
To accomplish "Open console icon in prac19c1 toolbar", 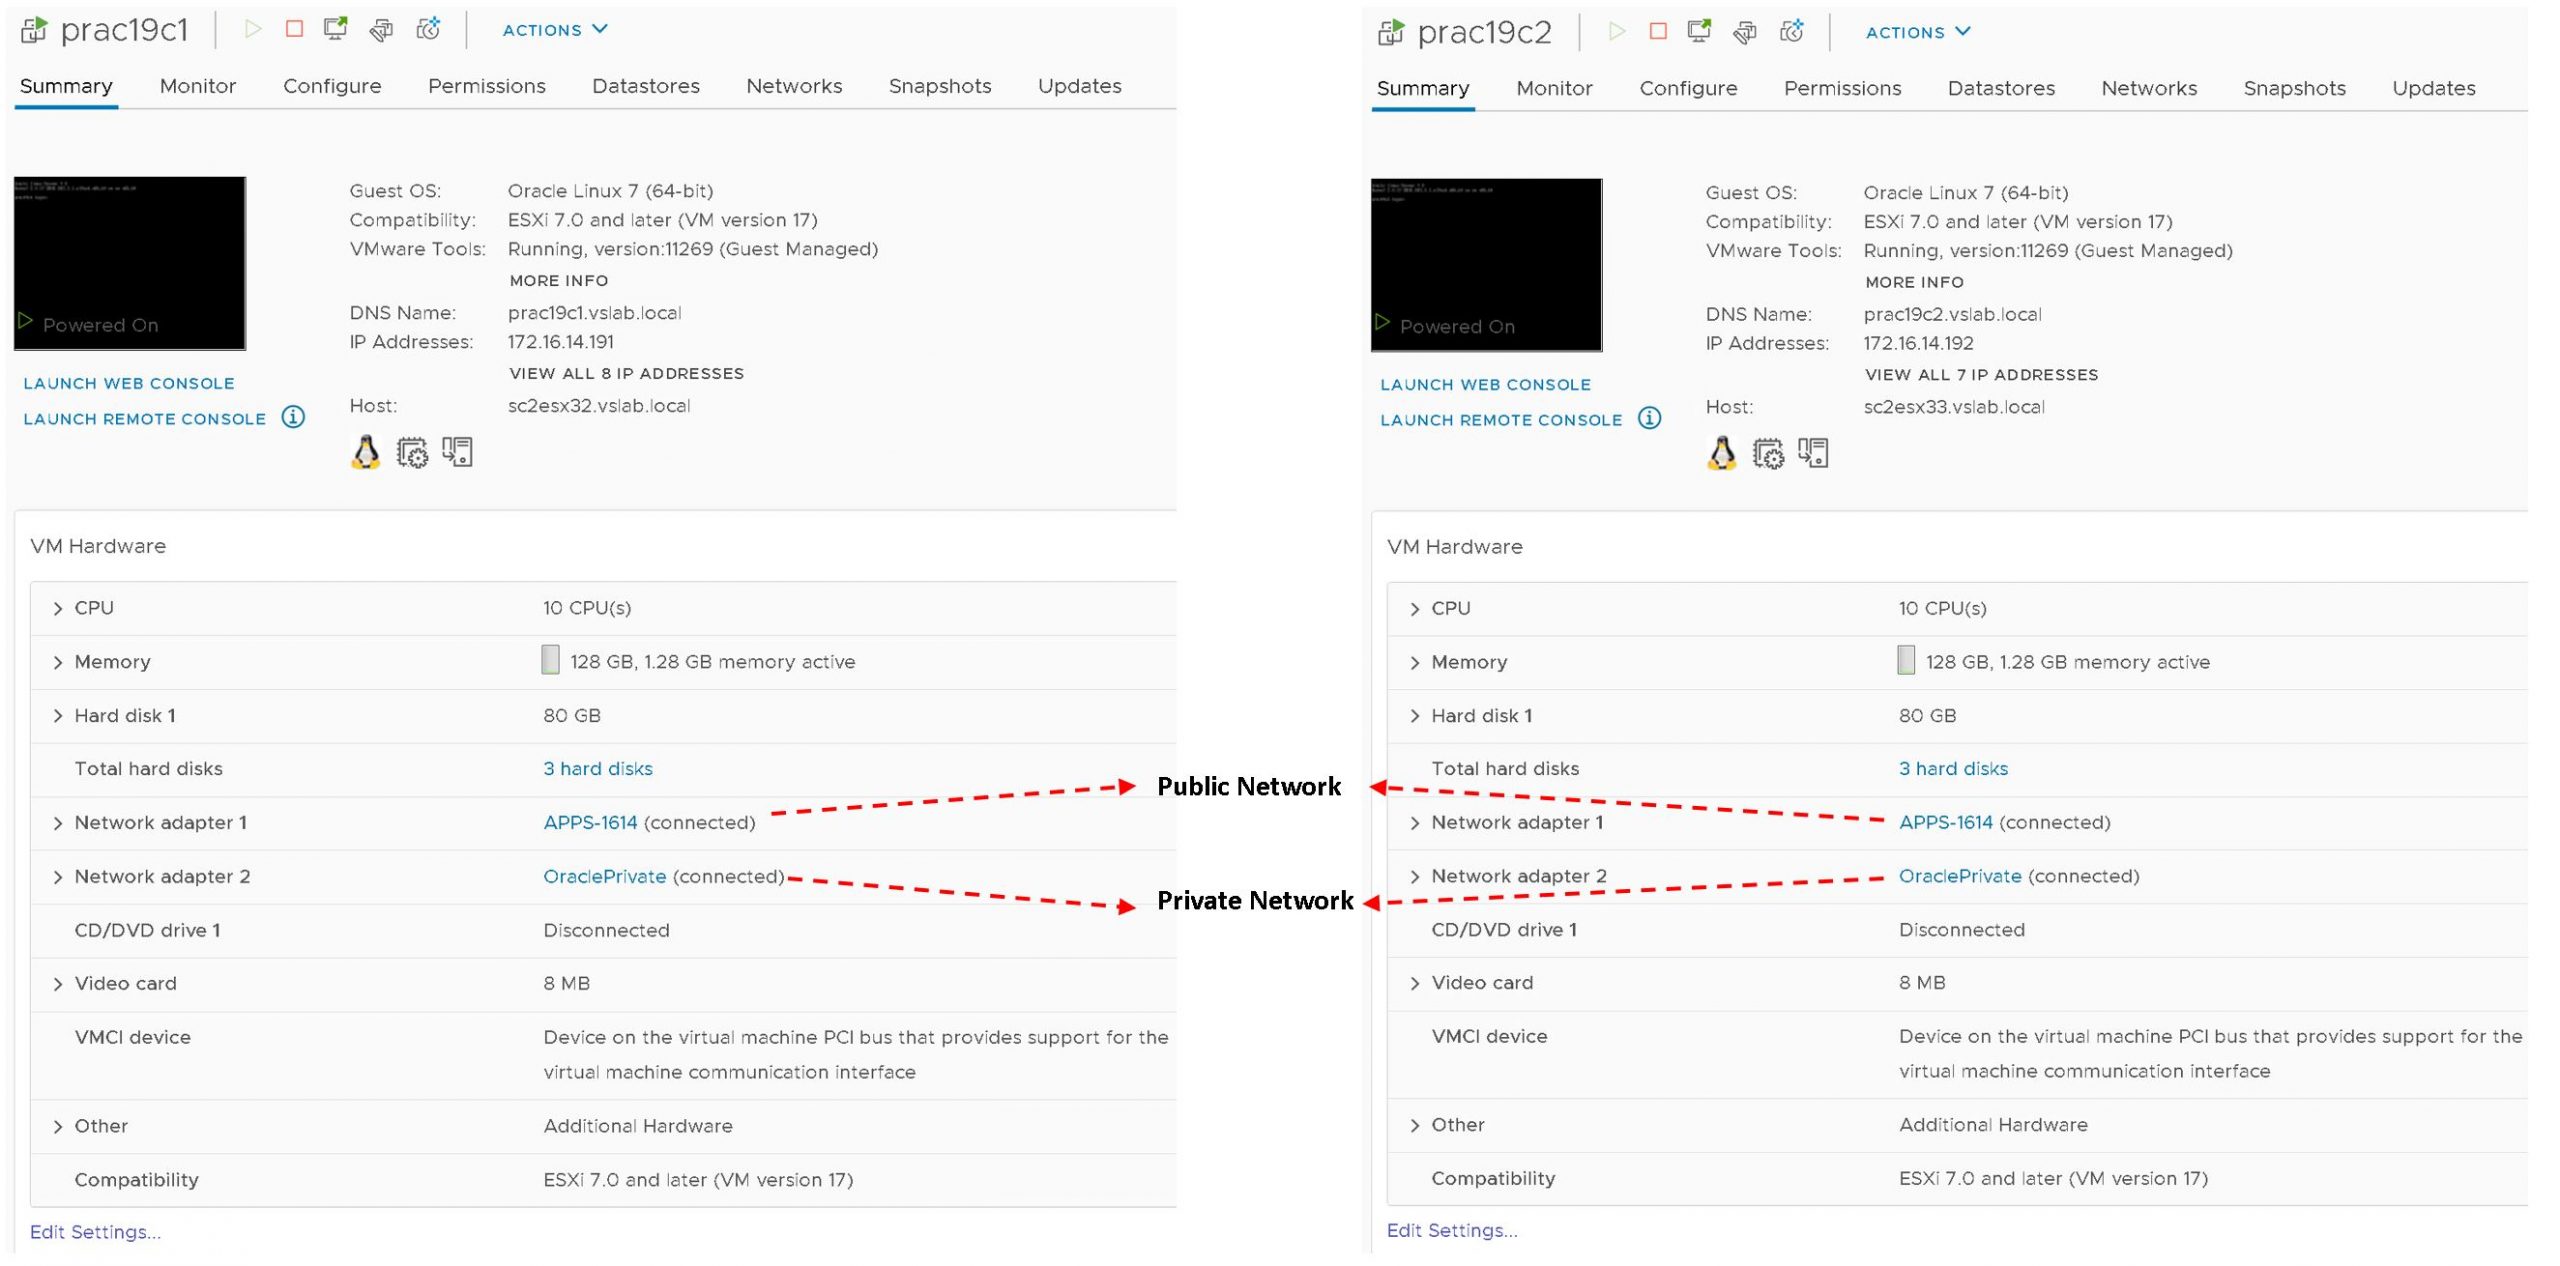I will pyautogui.click(x=335, y=29).
